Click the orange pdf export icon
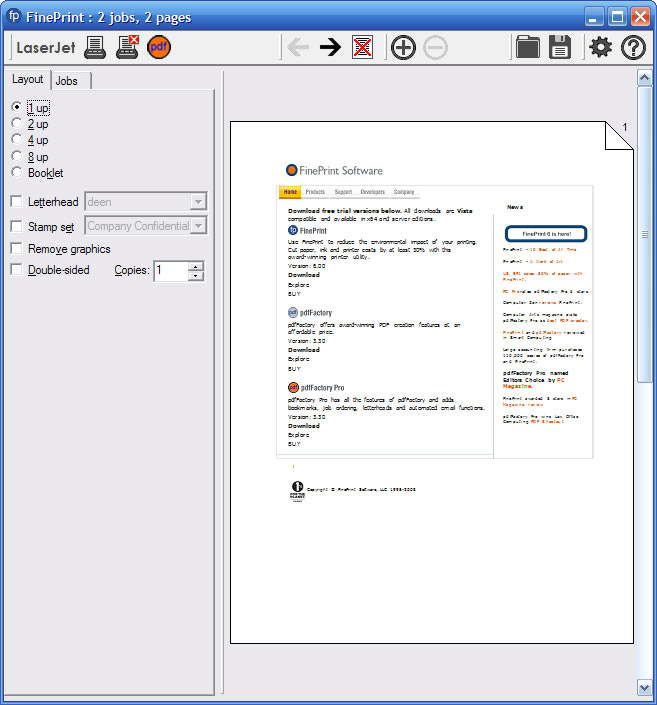 159,47
